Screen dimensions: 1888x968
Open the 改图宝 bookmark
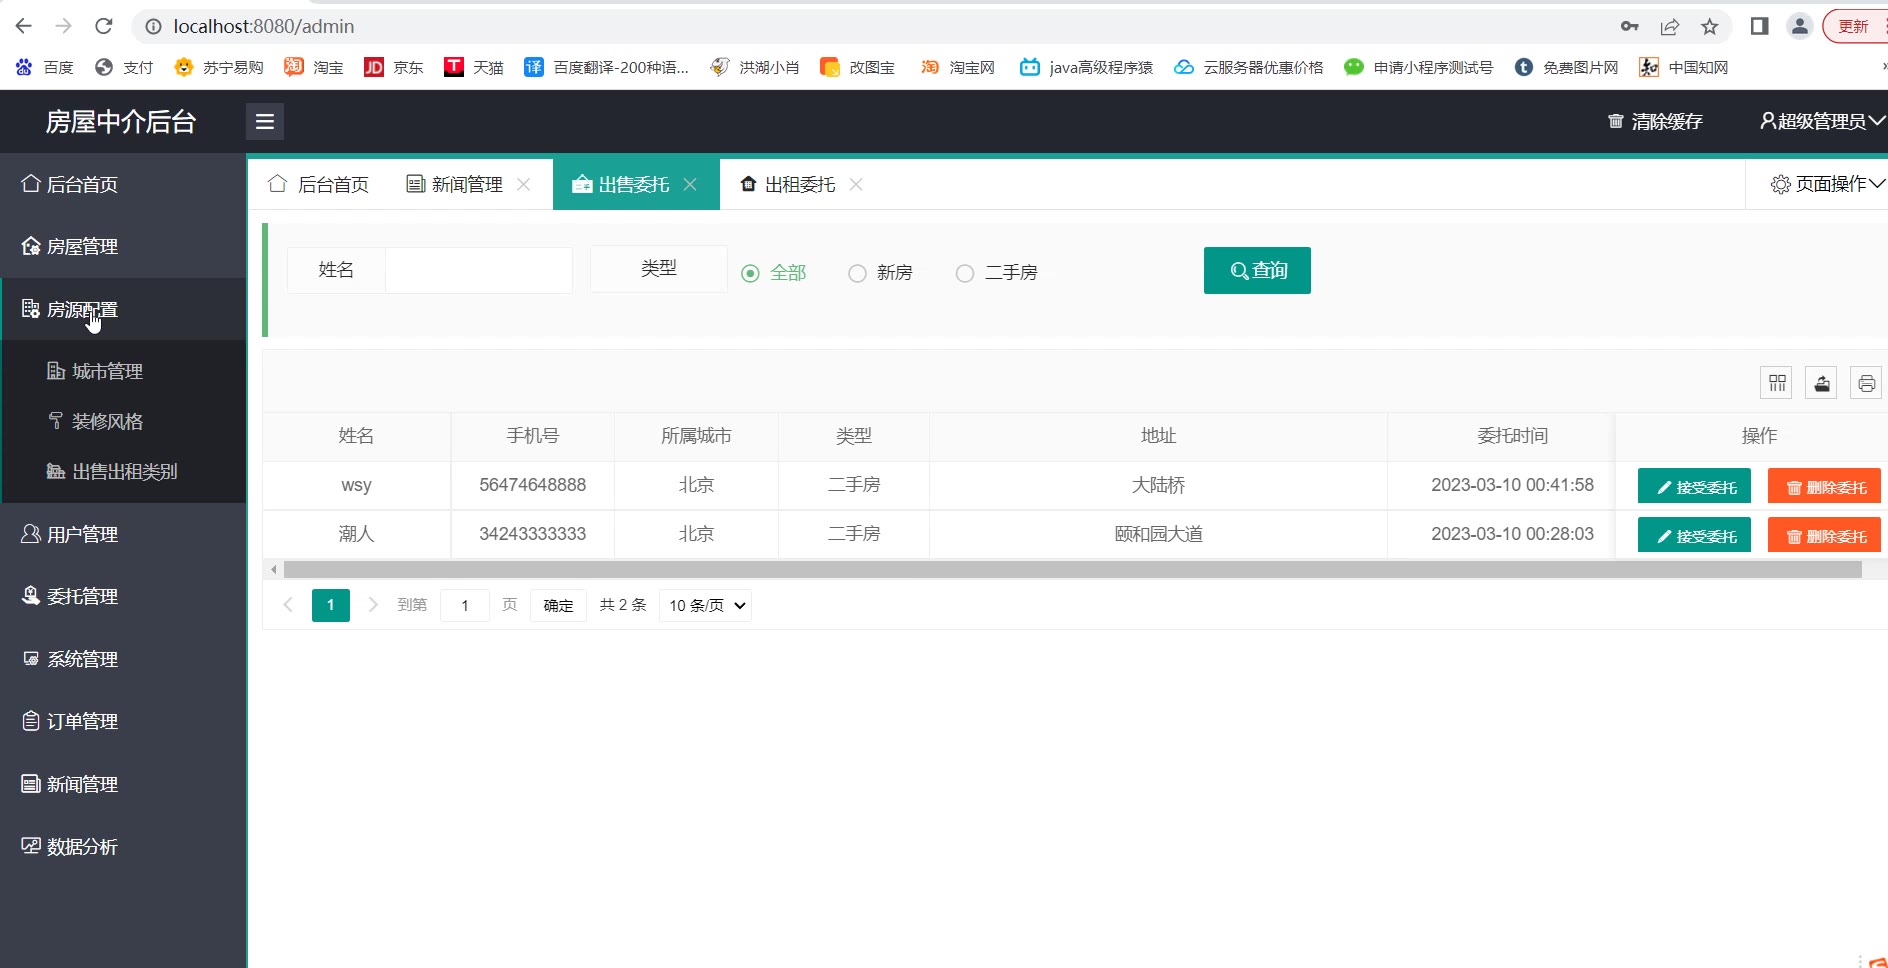coord(858,67)
